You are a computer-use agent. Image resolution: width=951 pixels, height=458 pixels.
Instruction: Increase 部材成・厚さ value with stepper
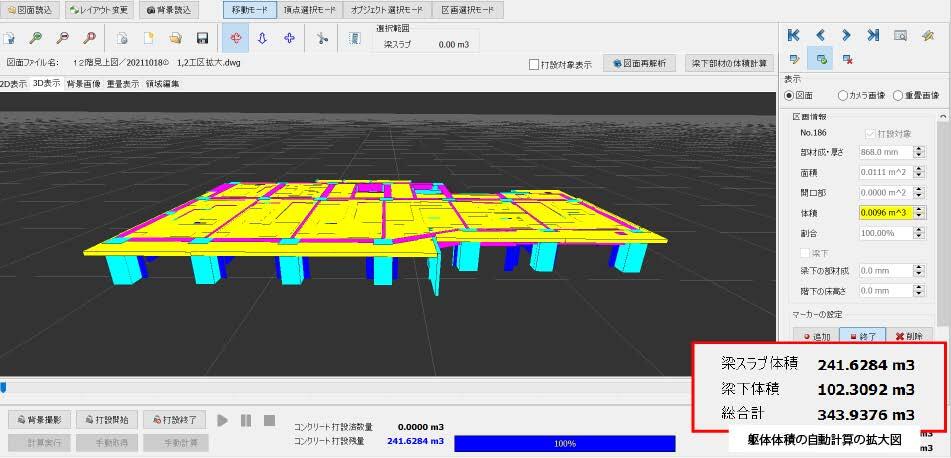pyautogui.click(x=921, y=149)
